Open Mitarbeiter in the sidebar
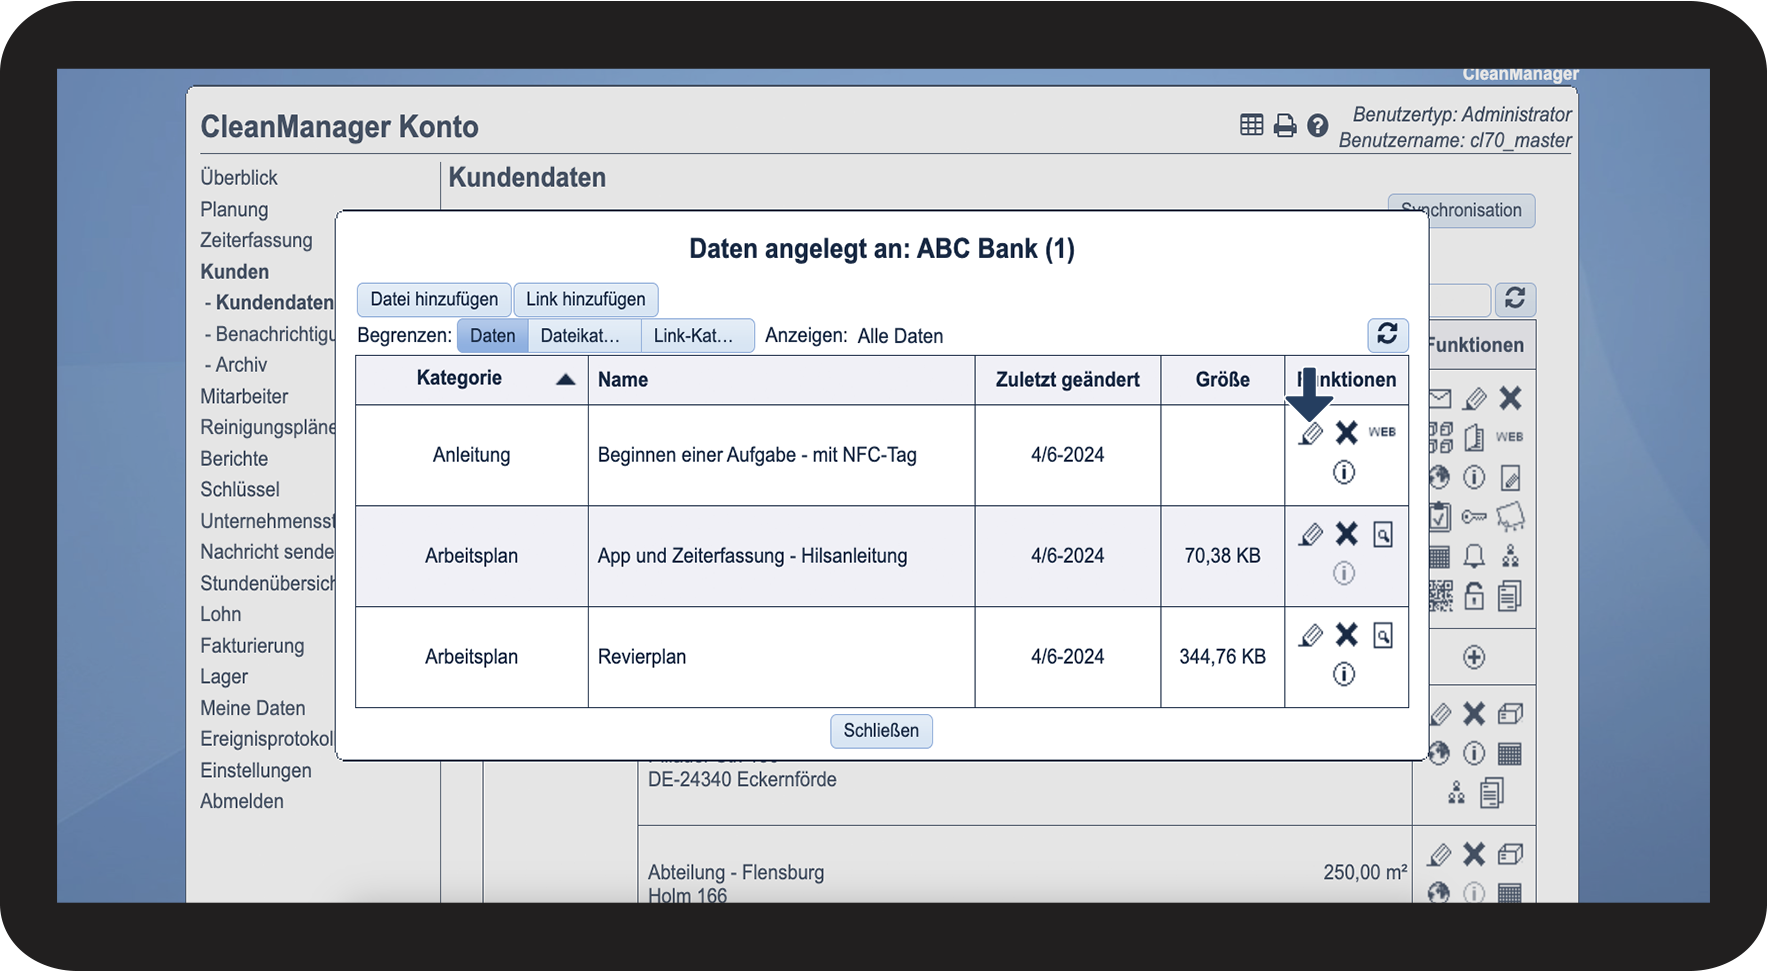The height and width of the screenshot is (971, 1767). coord(244,396)
